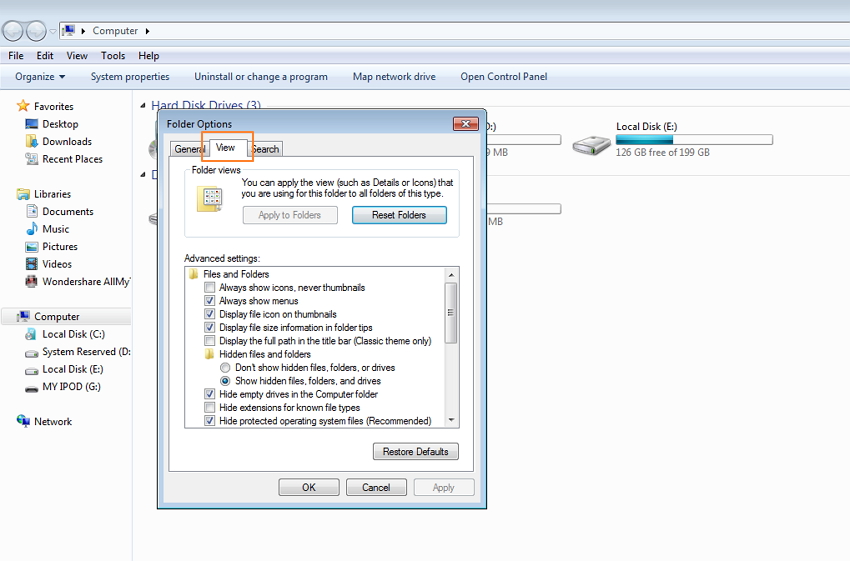Click the Restore Defaults button
The image size is (850, 561).
click(416, 452)
